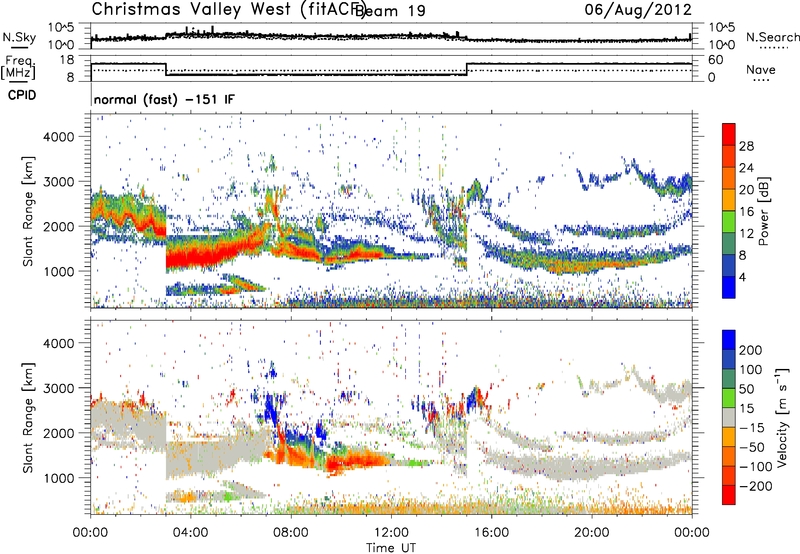Select the '08:00' time axis label

290,533
